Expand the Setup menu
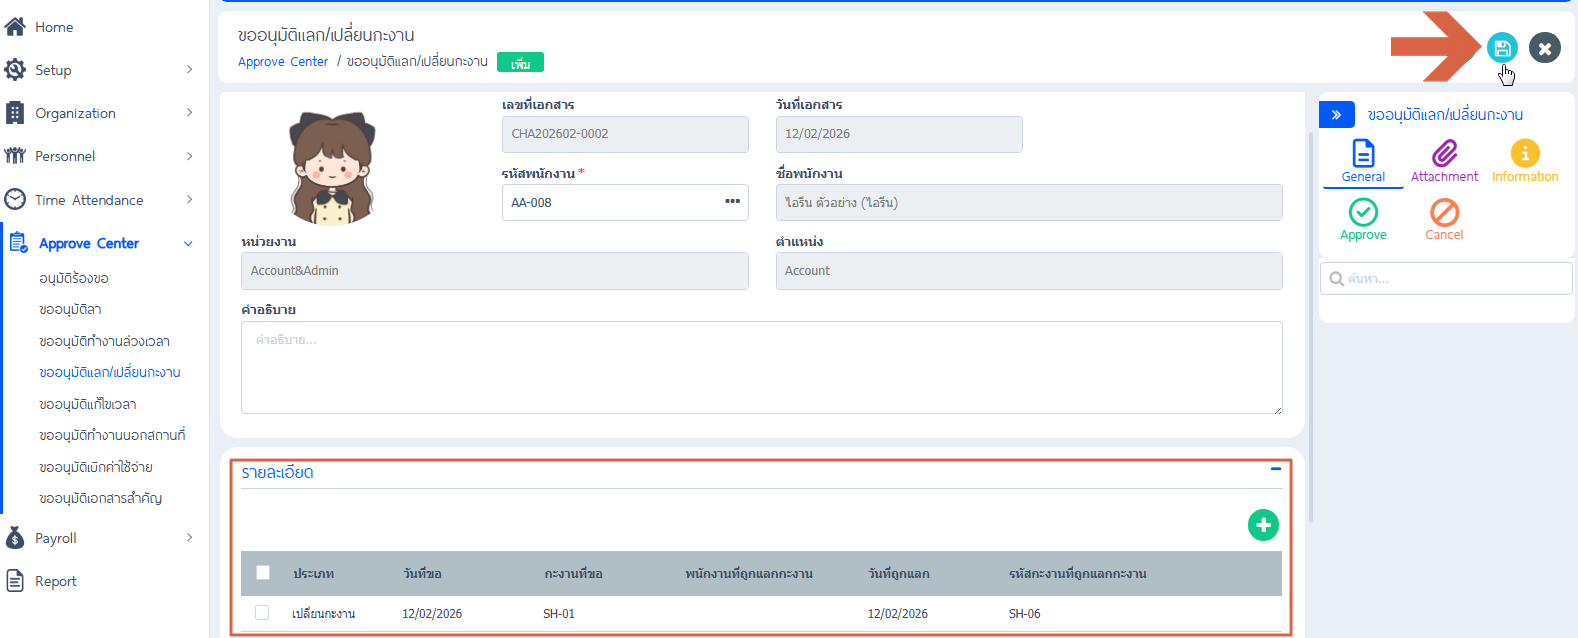Viewport: 1578px width, 638px height. (100, 70)
